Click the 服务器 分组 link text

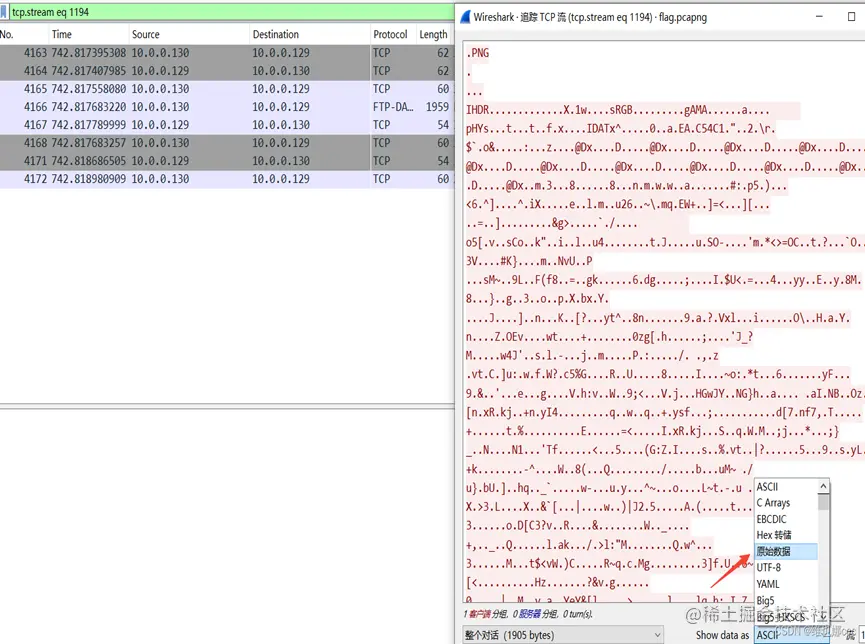click(538, 614)
